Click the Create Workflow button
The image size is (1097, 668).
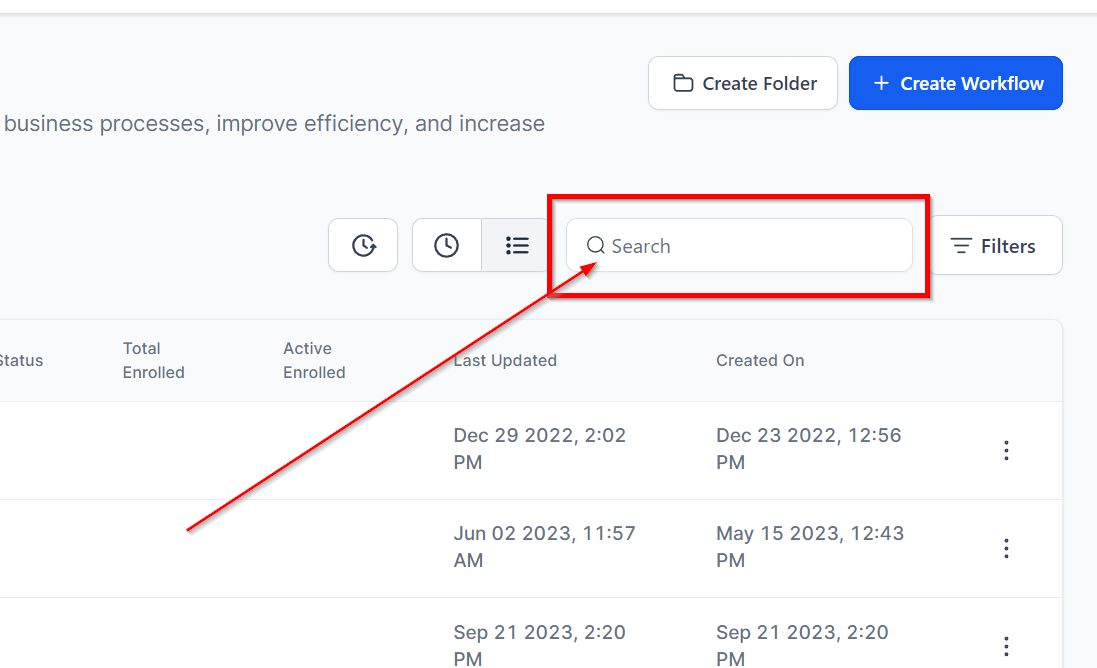956,83
